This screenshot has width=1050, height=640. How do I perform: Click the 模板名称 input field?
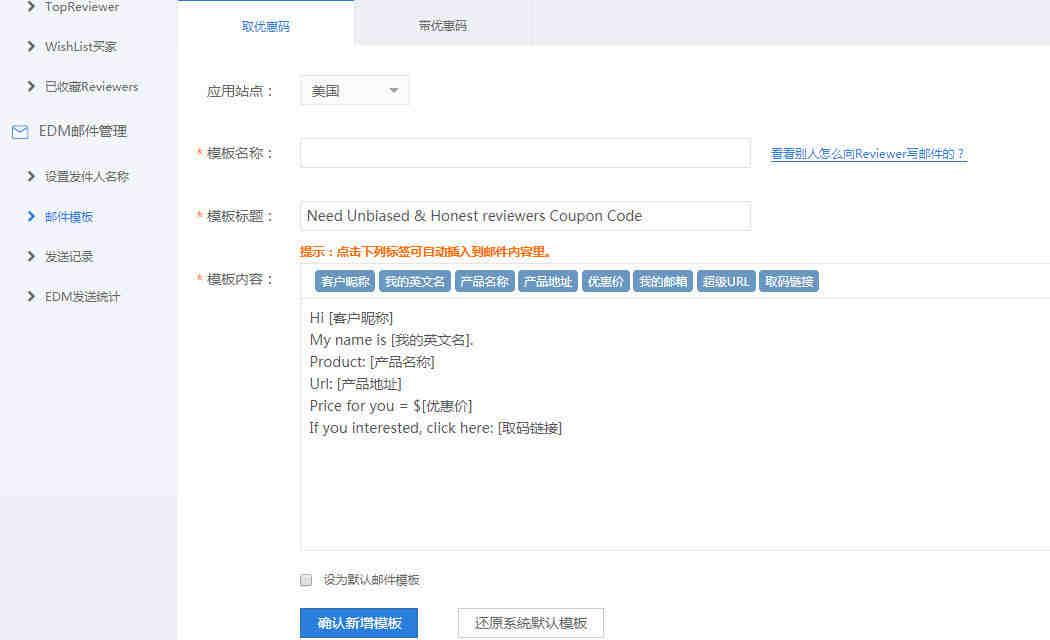525,153
